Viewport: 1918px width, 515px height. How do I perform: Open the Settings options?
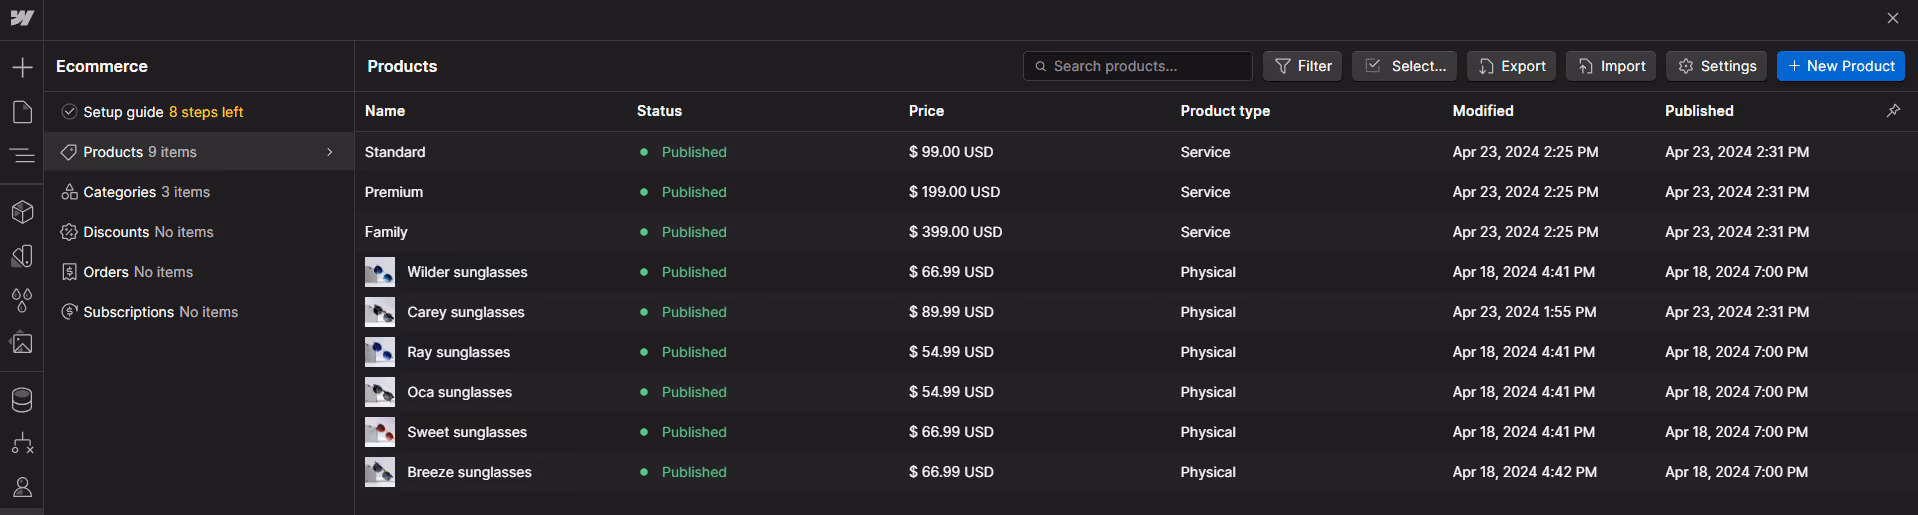pyautogui.click(x=1716, y=66)
